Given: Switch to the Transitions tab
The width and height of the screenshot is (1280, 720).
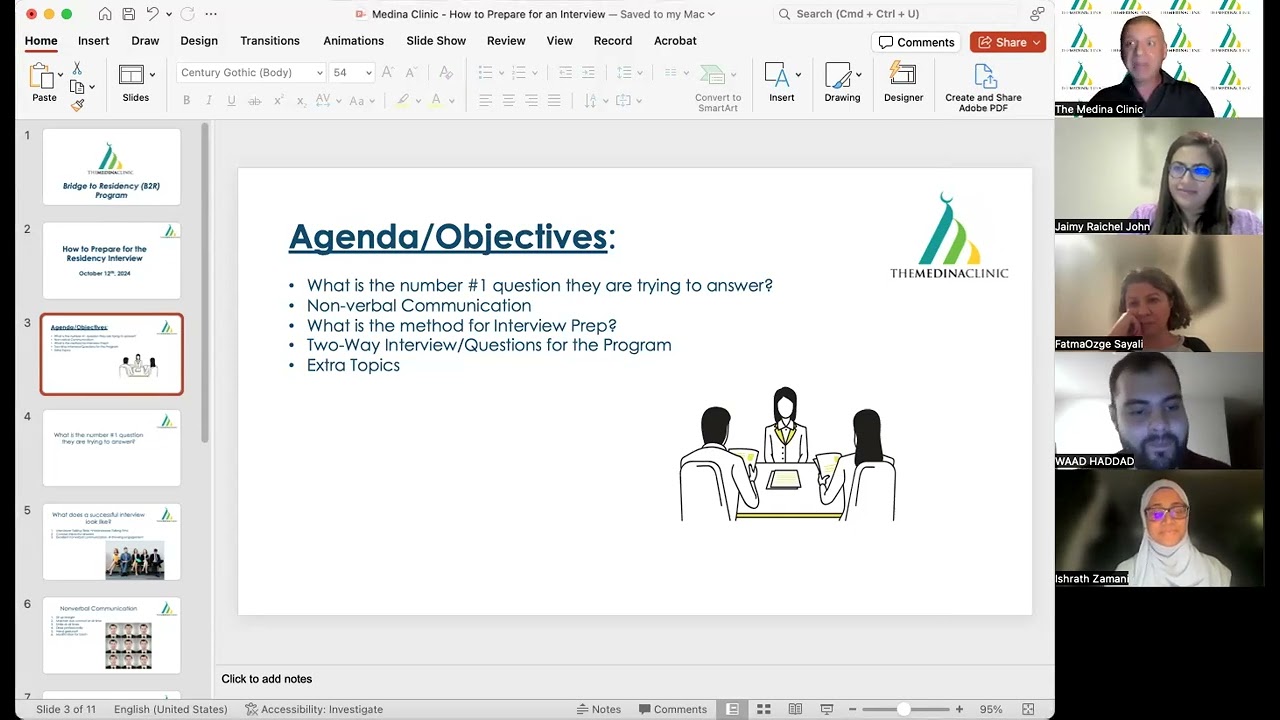Looking at the screenshot, I should pyautogui.click(x=270, y=41).
